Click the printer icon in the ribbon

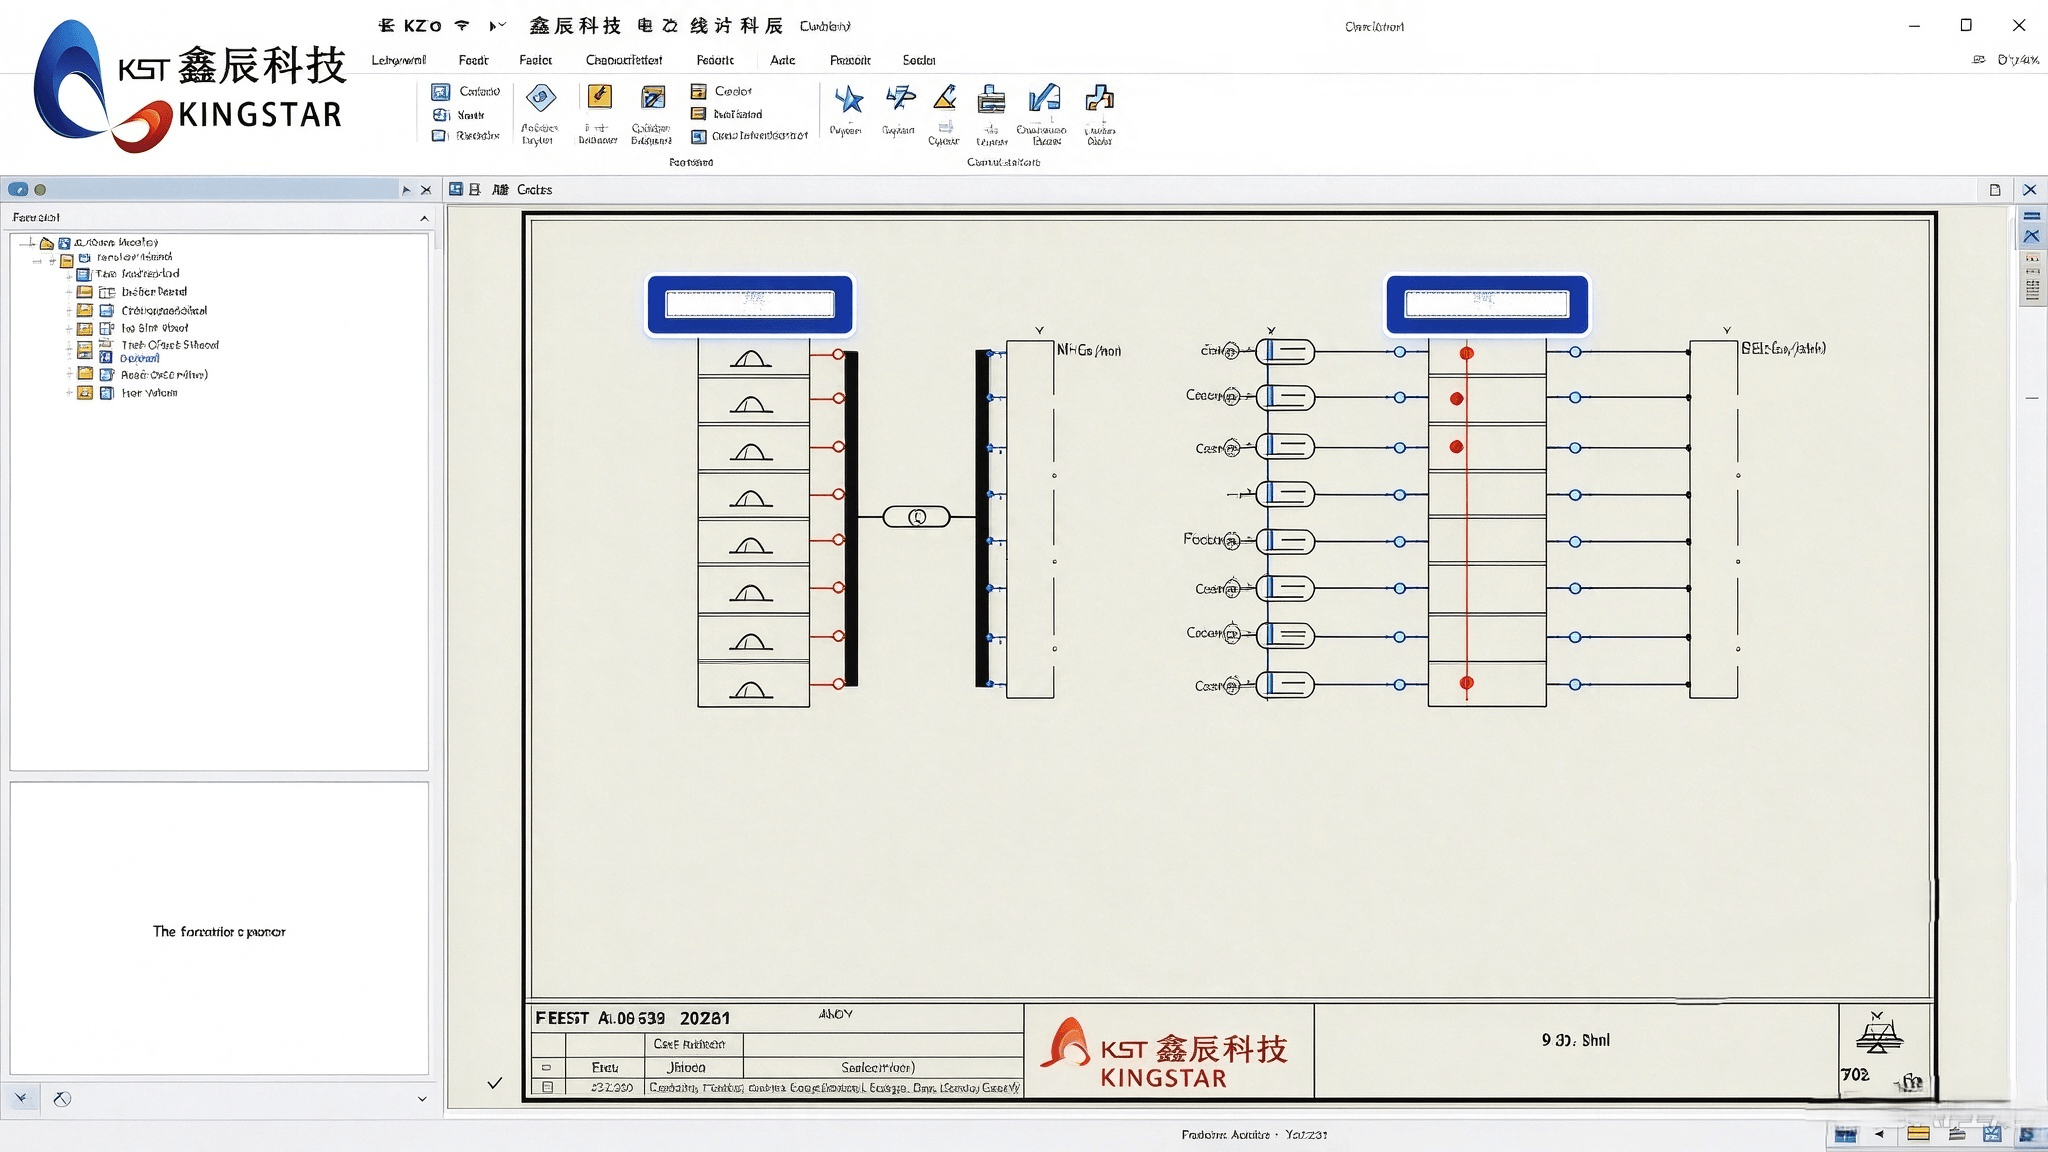tap(991, 99)
